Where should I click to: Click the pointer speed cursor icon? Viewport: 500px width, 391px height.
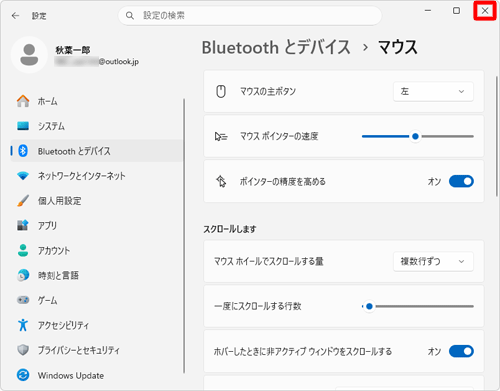(221, 136)
